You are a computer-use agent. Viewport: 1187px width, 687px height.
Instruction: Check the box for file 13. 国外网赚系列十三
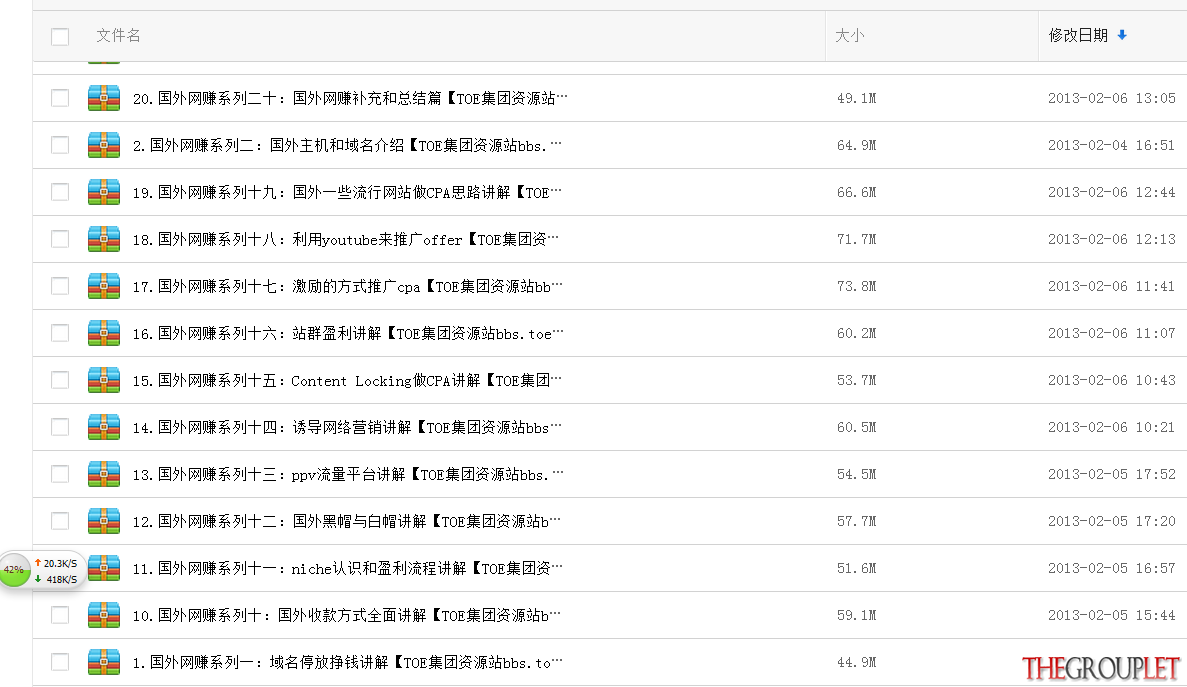[60, 474]
